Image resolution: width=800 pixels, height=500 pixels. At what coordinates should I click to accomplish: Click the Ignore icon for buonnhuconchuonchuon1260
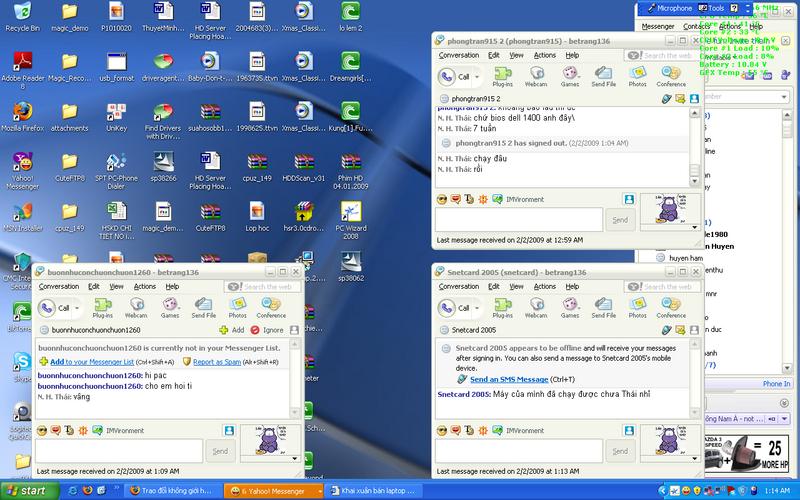pos(256,329)
